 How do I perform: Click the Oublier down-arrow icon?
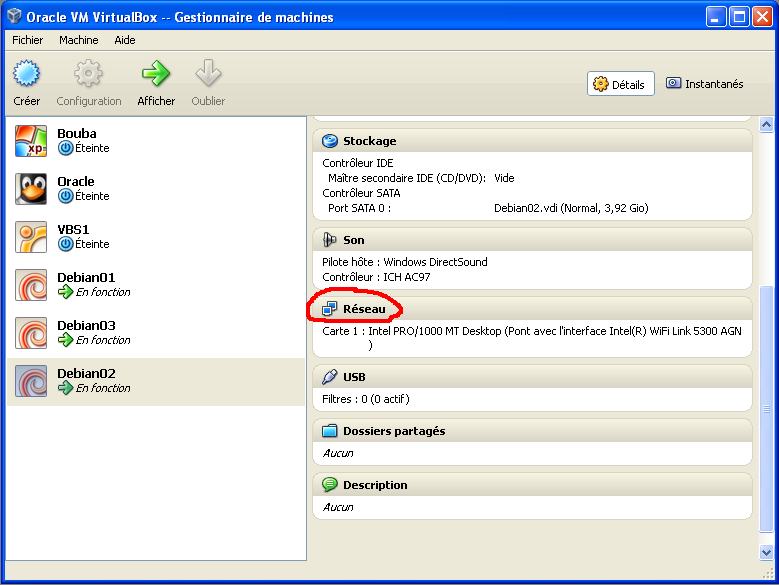(x=208, y=73)
